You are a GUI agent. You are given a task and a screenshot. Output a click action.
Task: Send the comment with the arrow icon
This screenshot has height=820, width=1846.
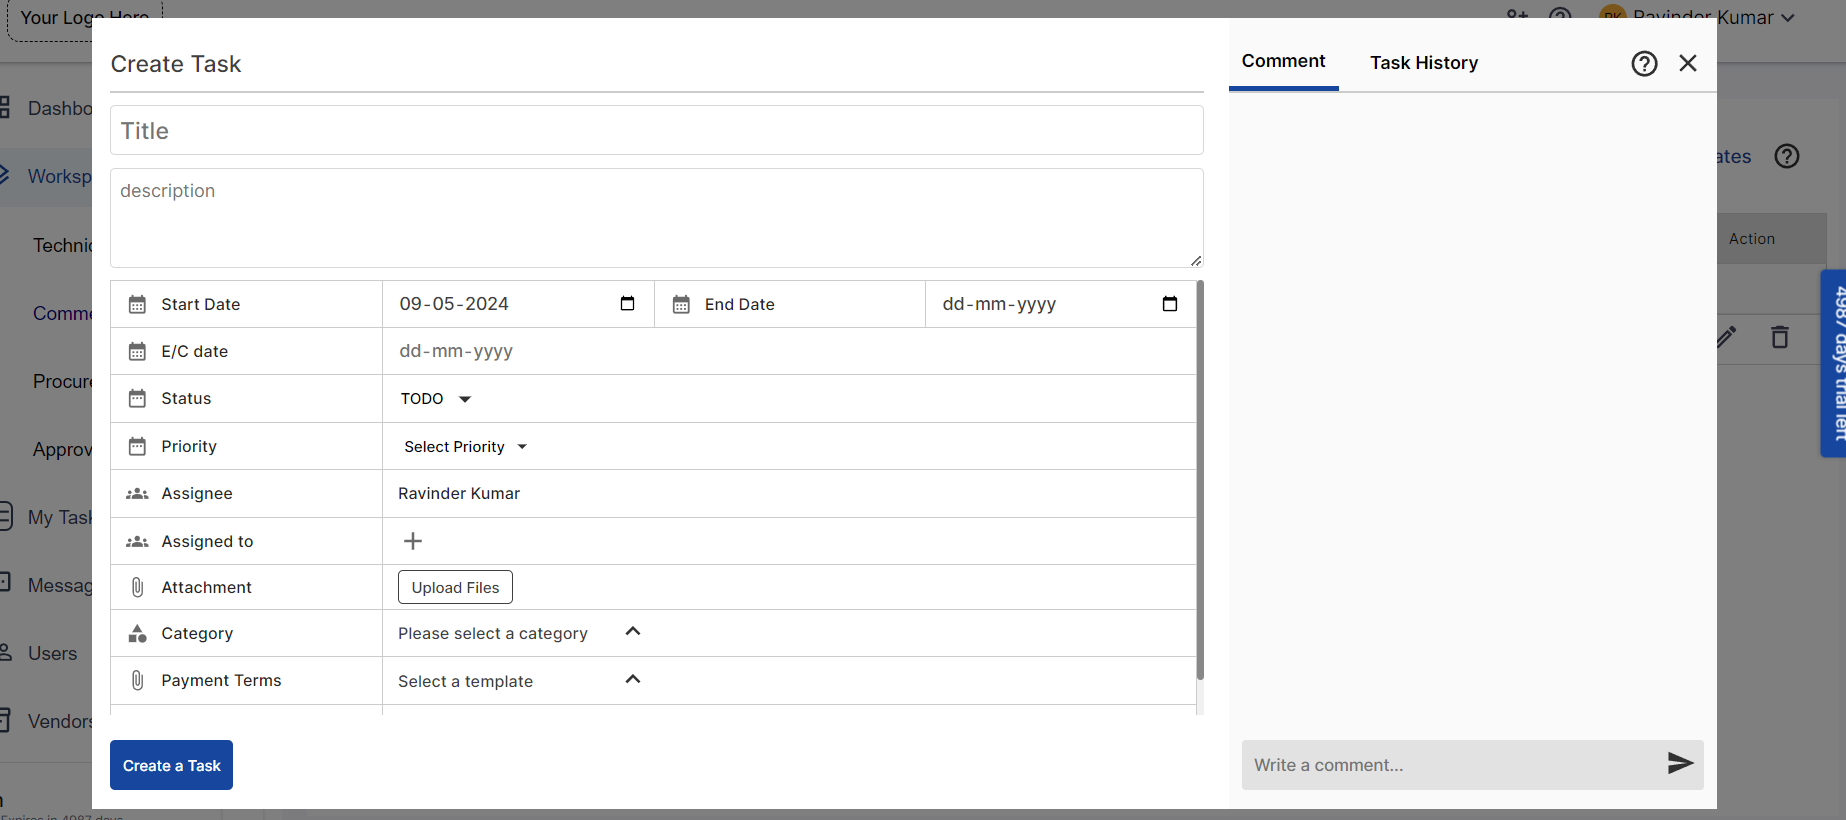(x=1680, y=764)
